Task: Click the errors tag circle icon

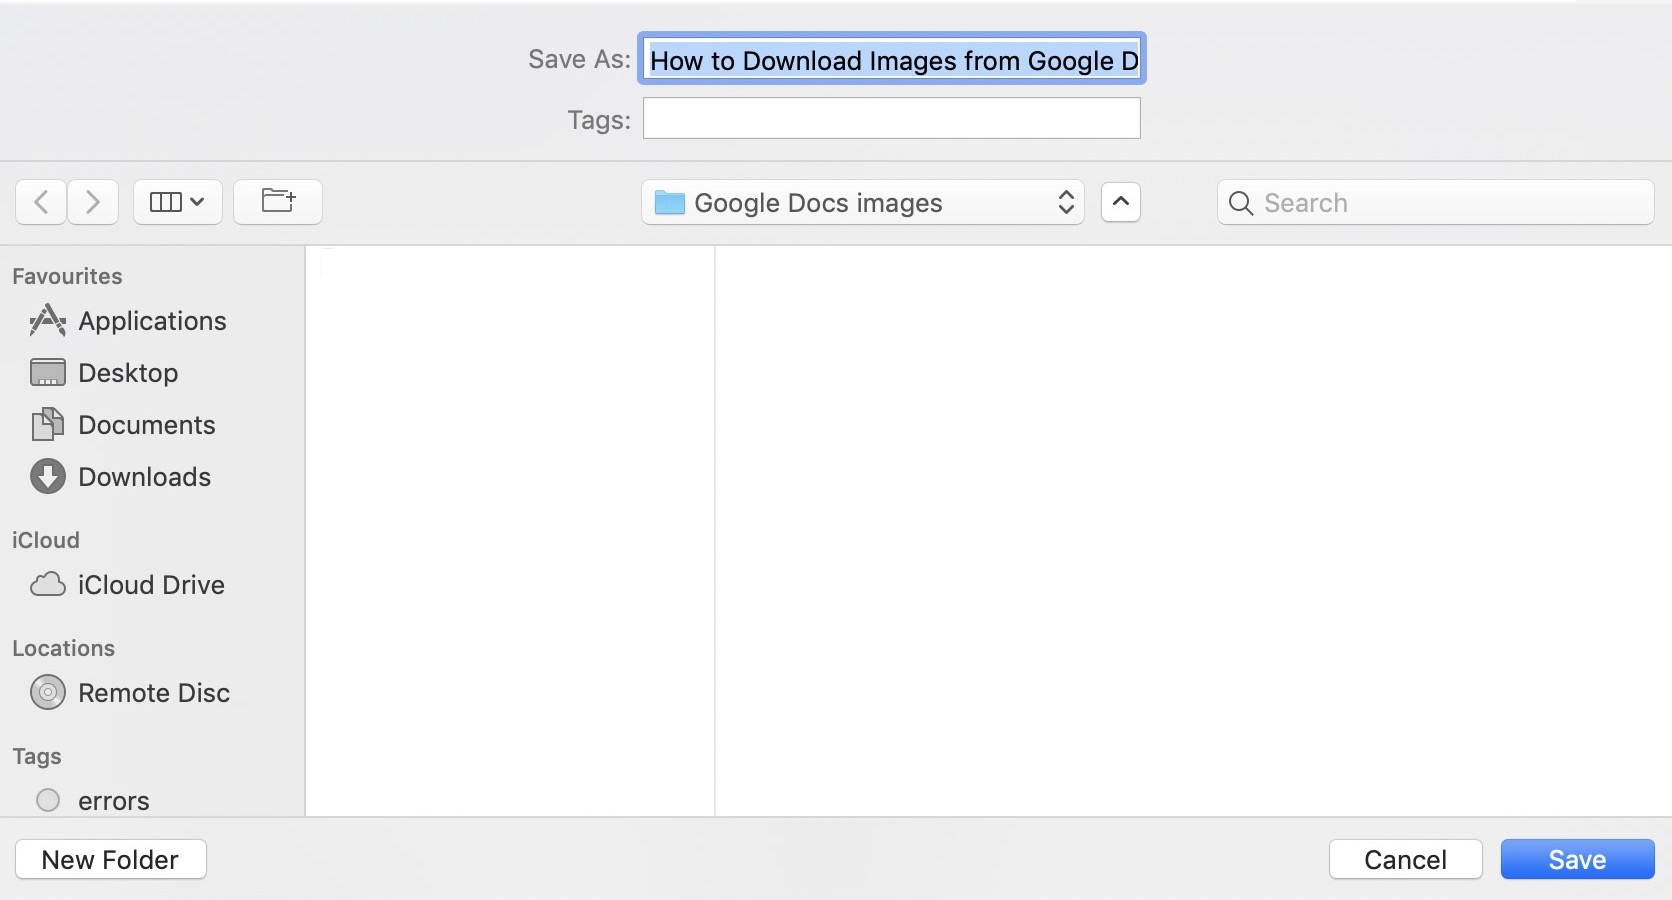Action: coord(48,800)
